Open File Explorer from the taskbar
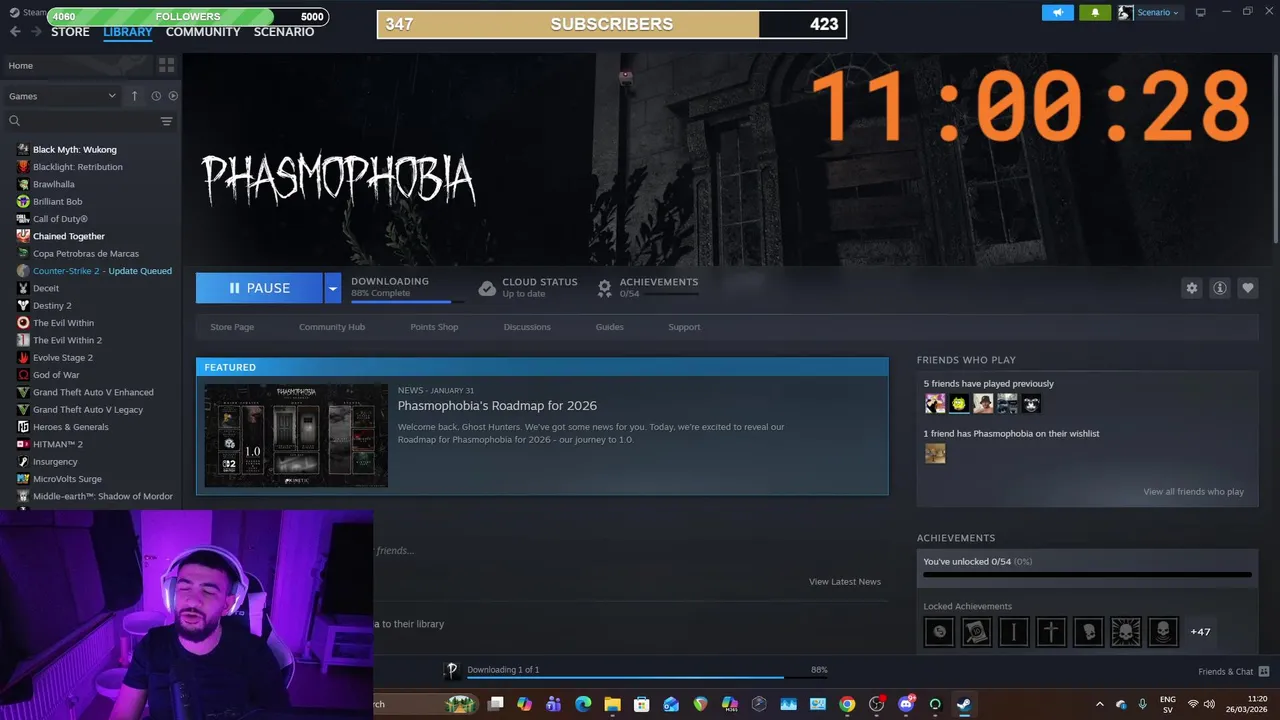 click(x=612, y=704)
